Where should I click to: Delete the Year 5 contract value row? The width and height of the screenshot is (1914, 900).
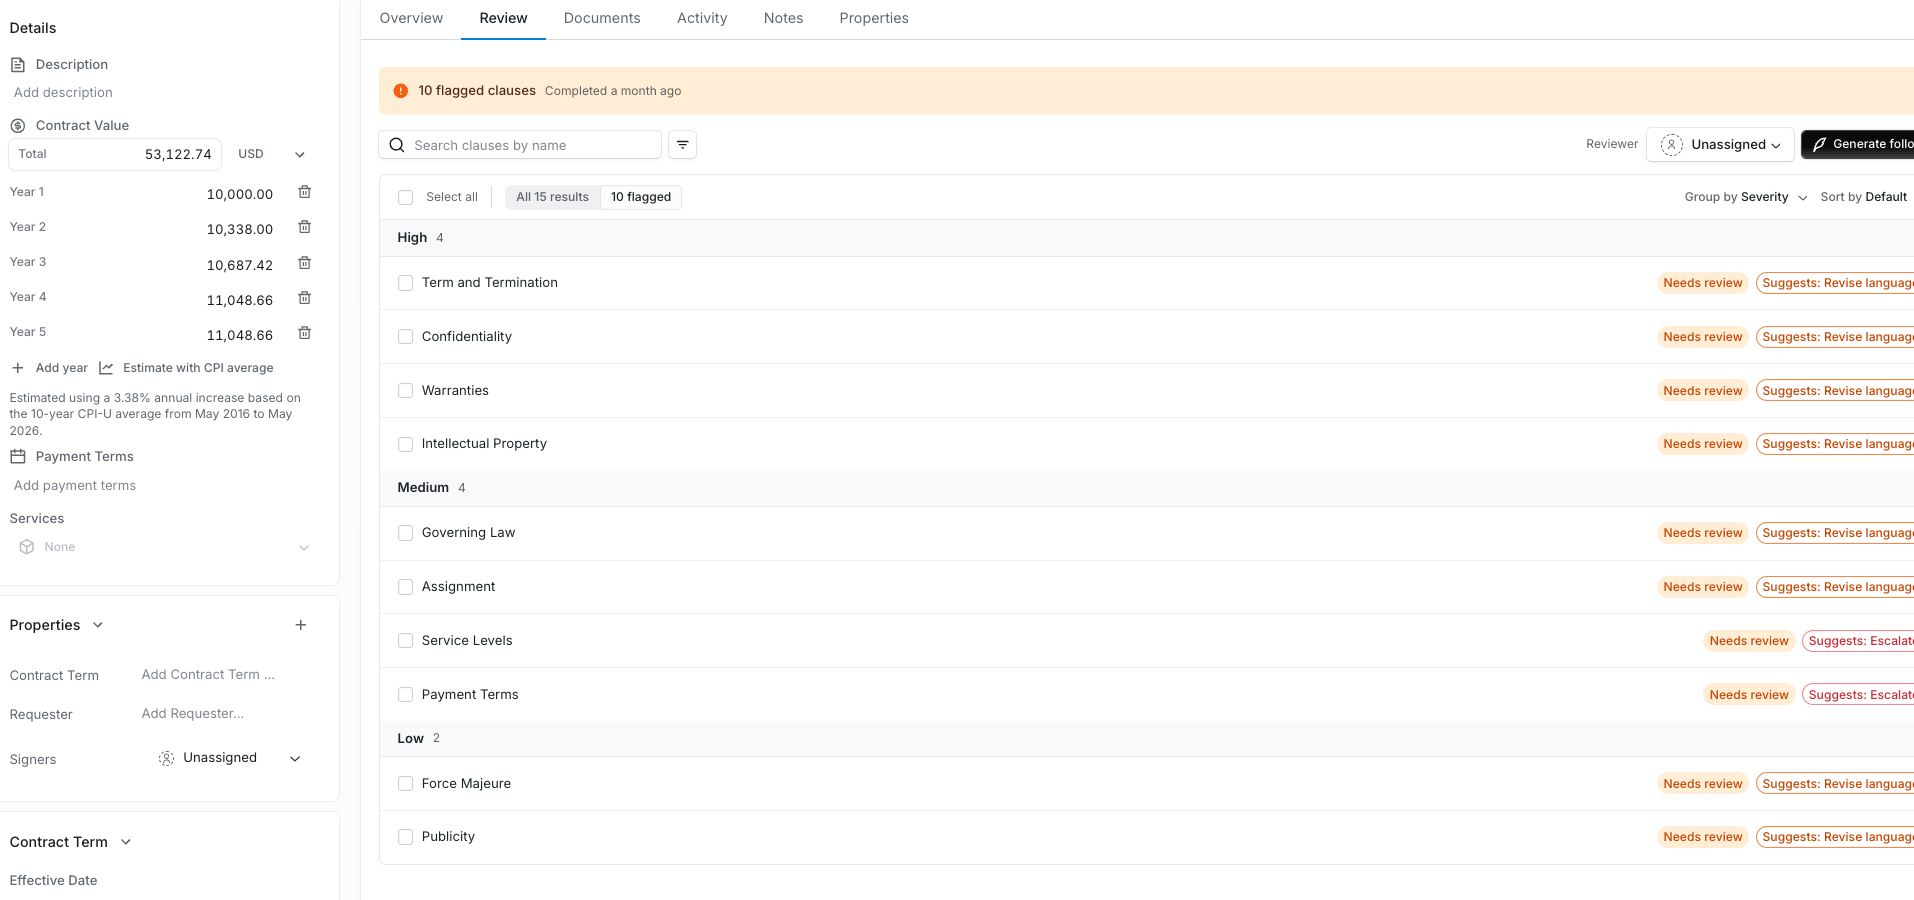[305, 333]
